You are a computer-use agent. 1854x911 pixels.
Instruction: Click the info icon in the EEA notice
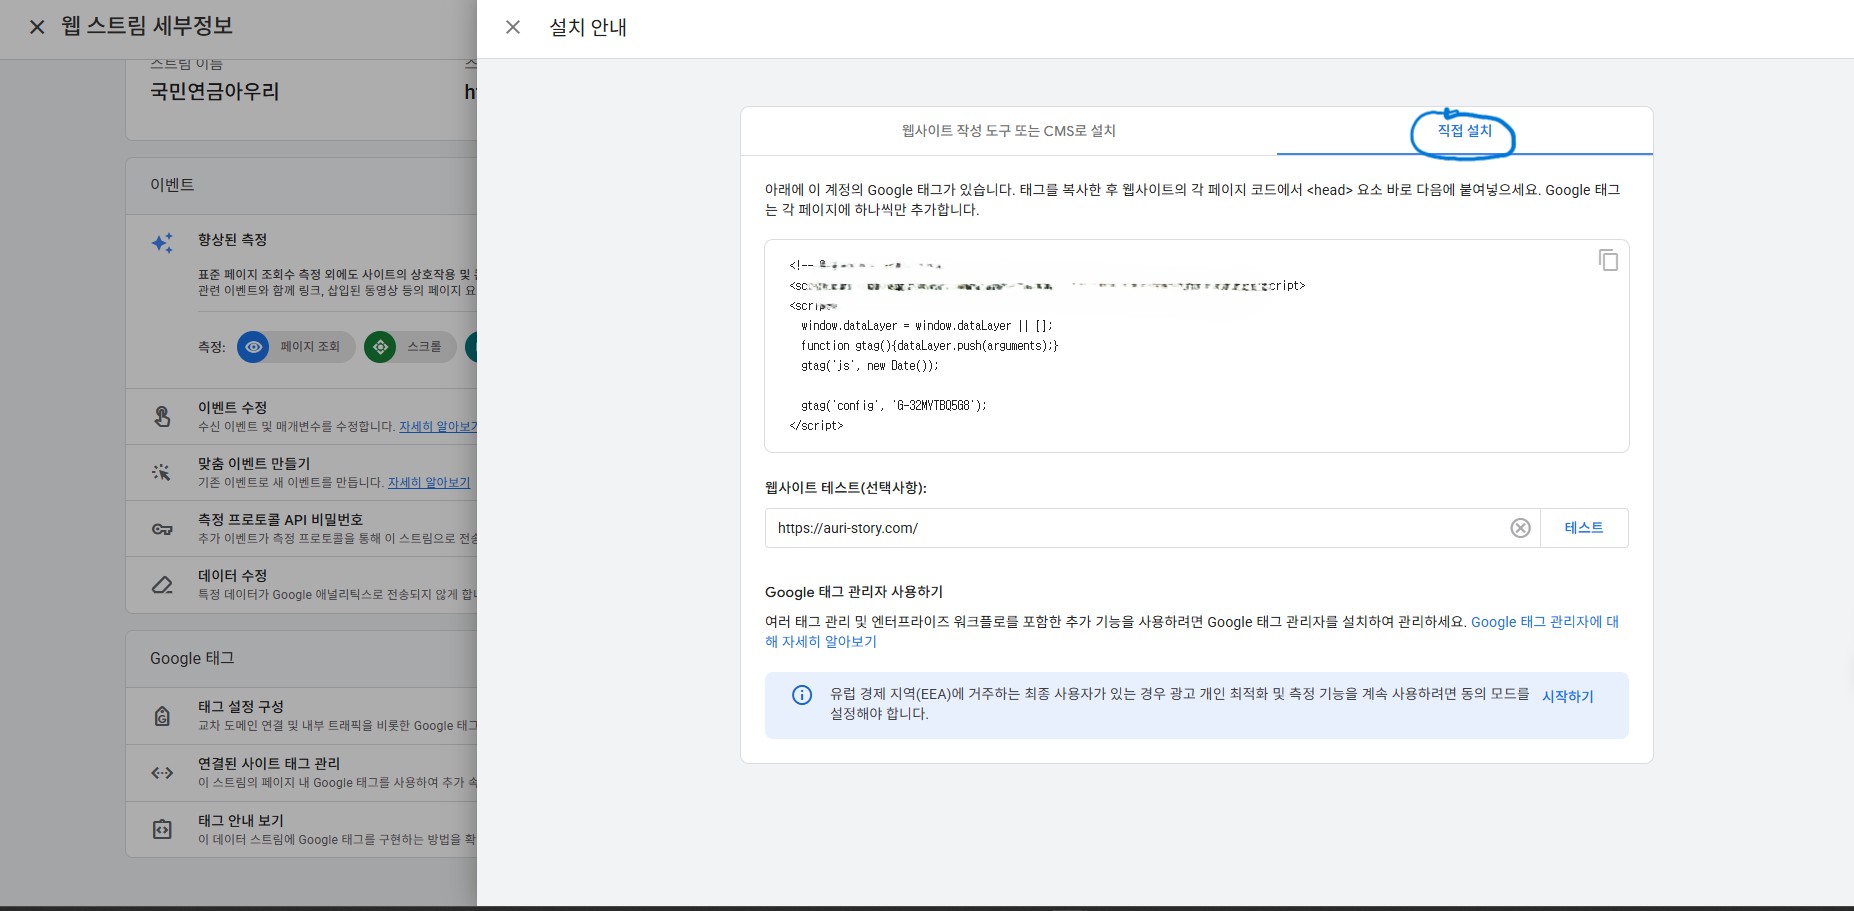click(x=801, y=696)
